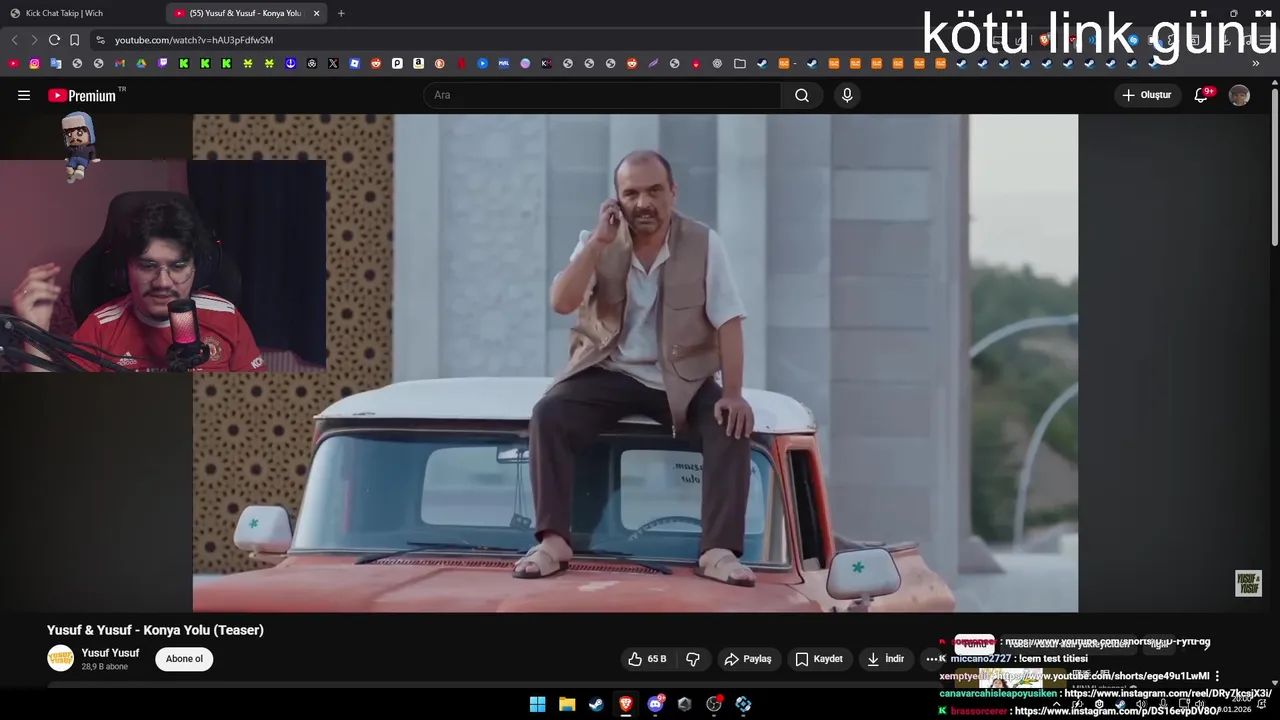Open Discord from the taskbar

click(x=655, y=704)
